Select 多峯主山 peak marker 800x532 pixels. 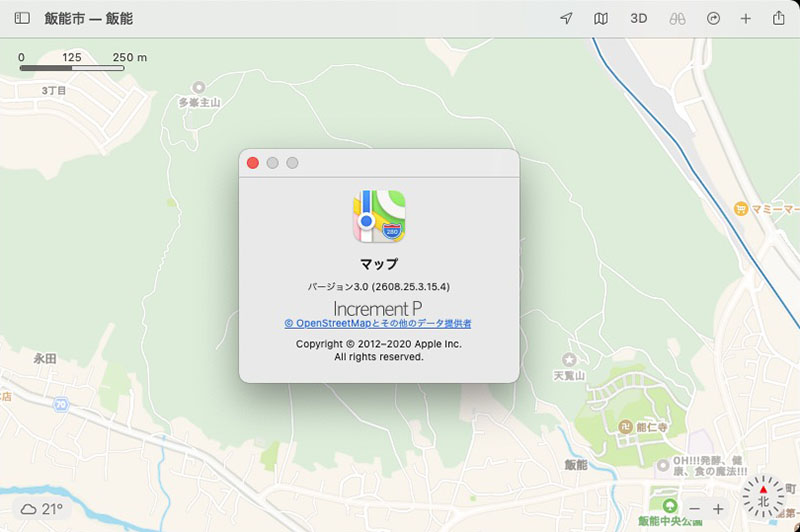tap(198, 87)
